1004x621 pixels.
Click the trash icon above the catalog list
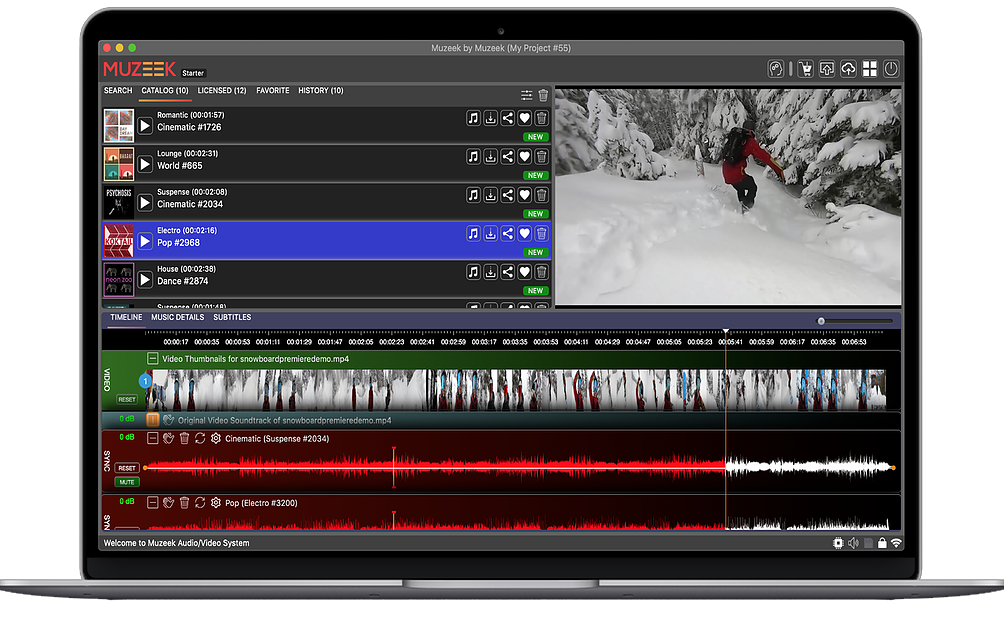pyautogui.click(x=543, y=95)
